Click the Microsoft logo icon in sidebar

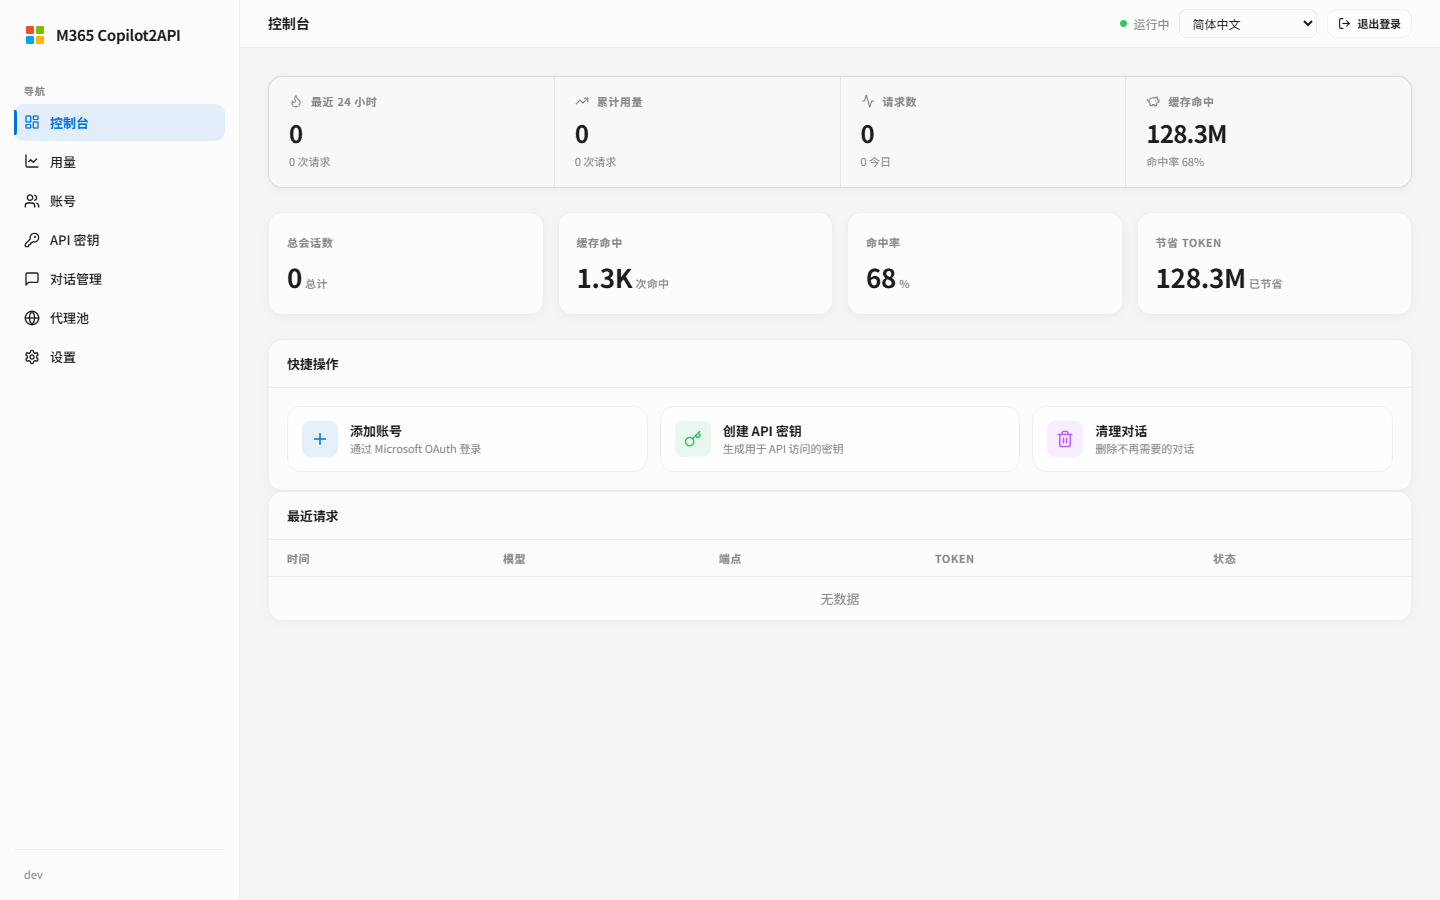click(x=35, y=35)
